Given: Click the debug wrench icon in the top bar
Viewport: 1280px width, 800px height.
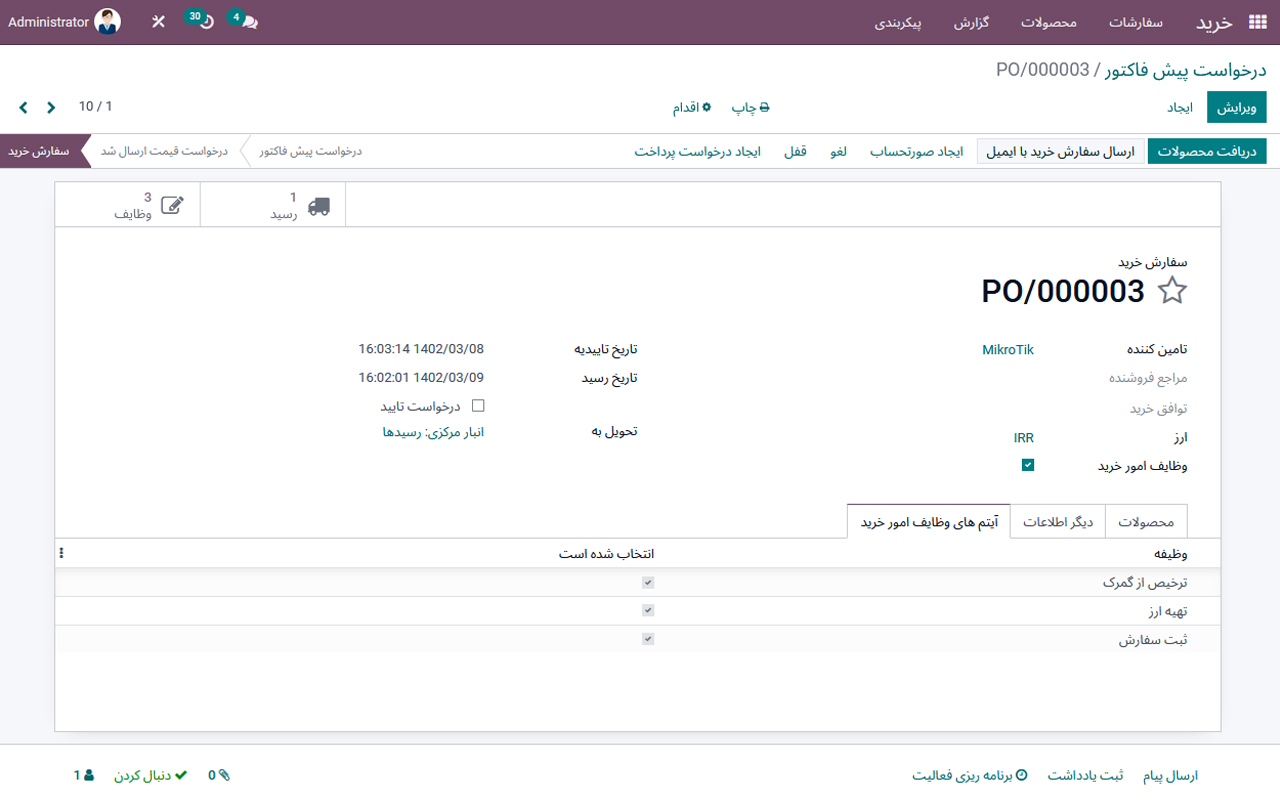Looking at the screenshot, I should coord(157,20).
